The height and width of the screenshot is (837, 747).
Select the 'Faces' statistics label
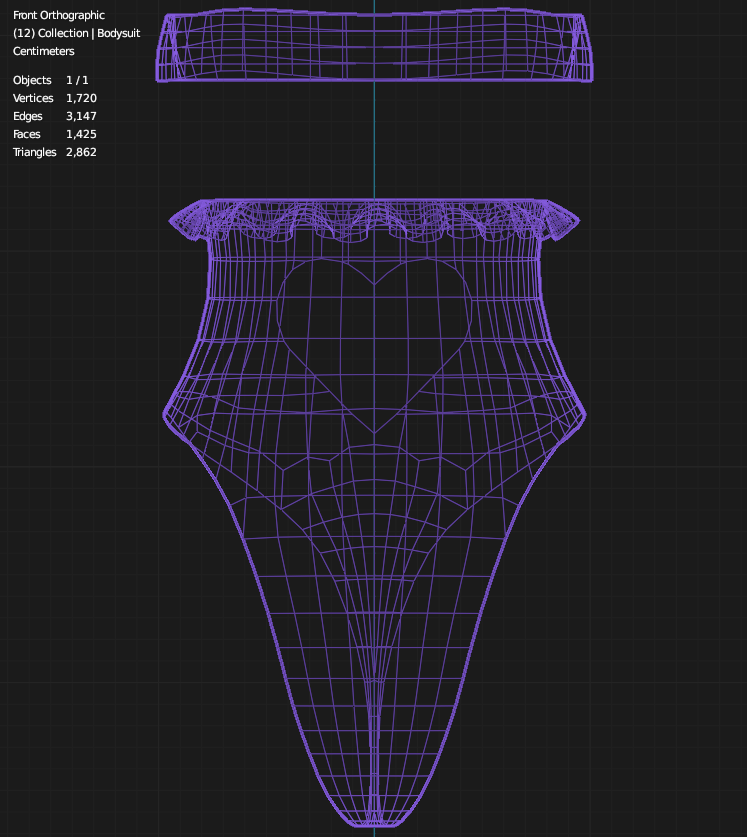[x=27, y=135]
